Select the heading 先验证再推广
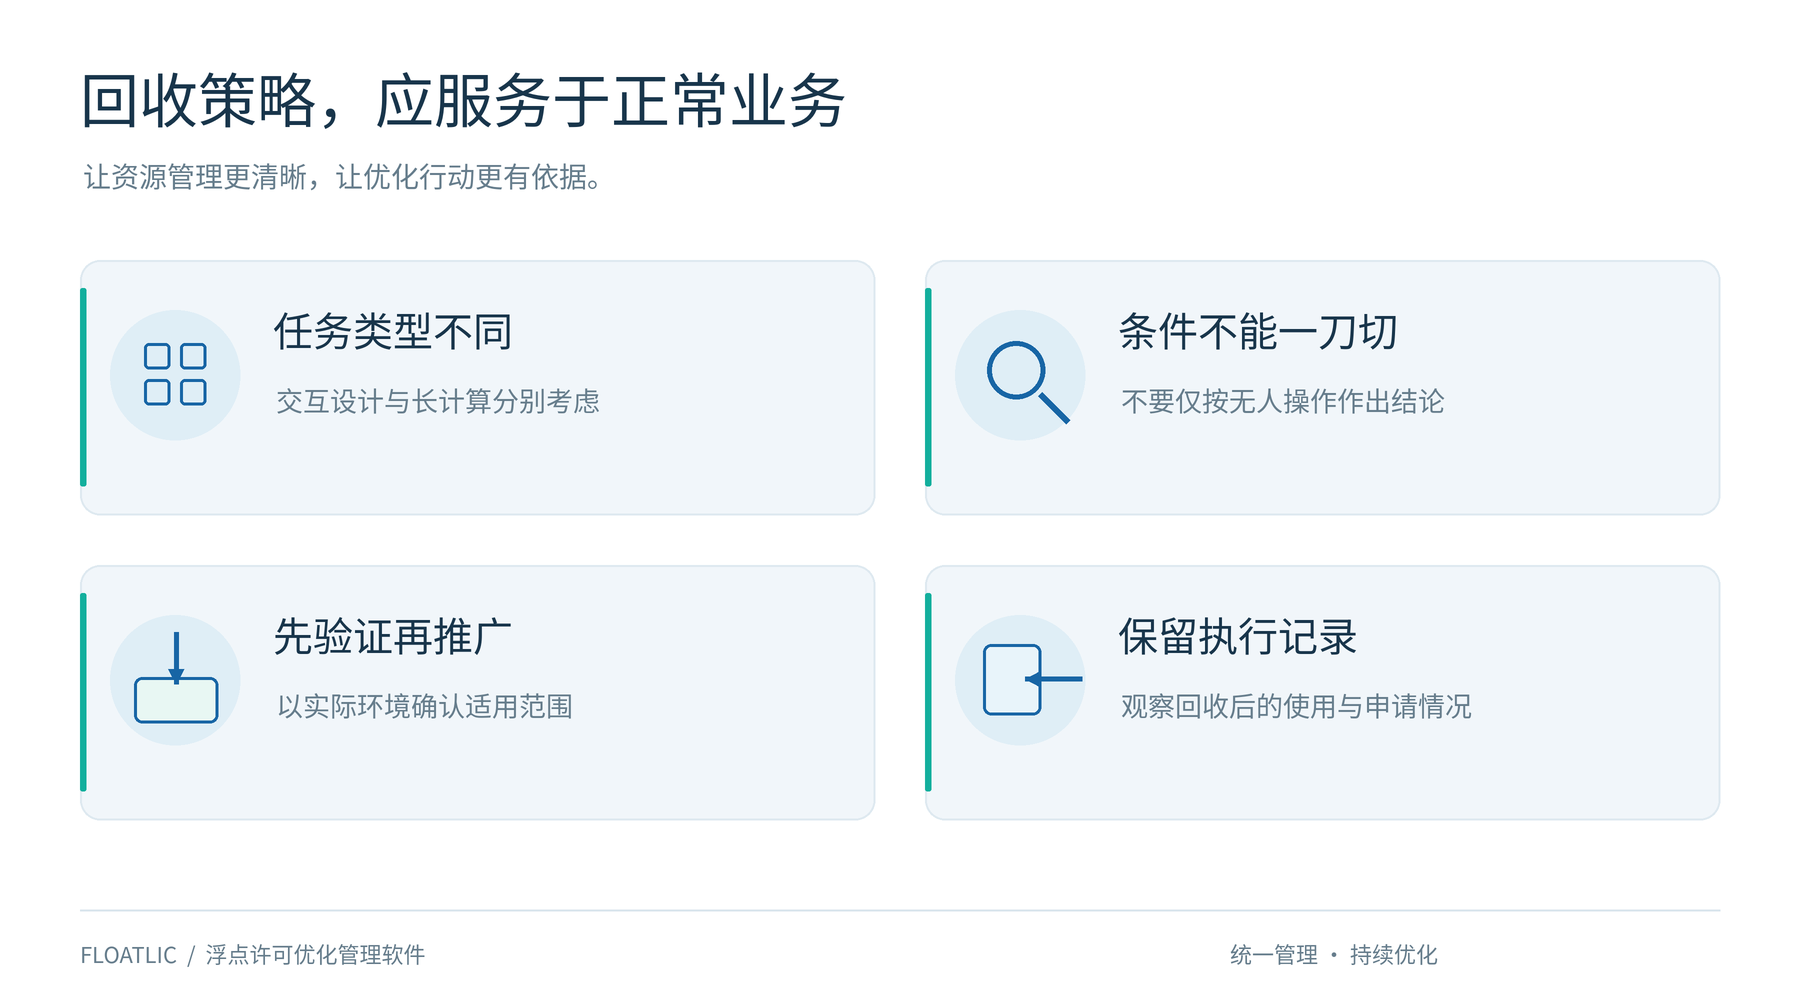Viewport: 1800px width, 1000px height. click(x=393, y=637)
